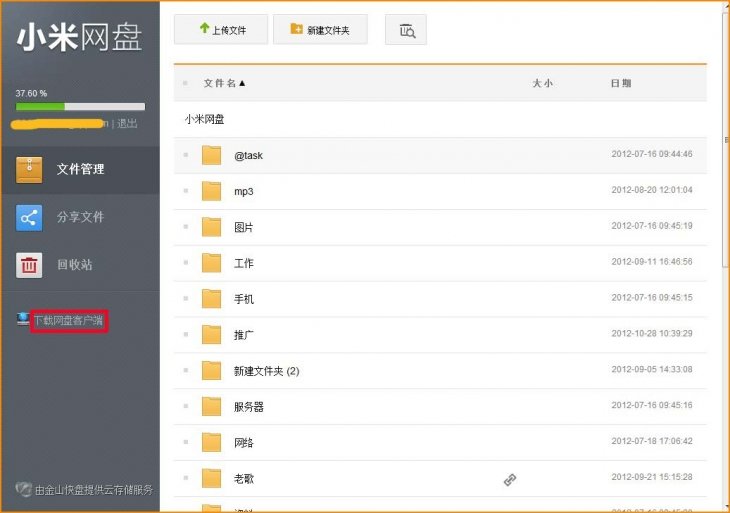Open the mp3 folder name
This screenshot has height=513, width=730.
(x=243, y=191)
